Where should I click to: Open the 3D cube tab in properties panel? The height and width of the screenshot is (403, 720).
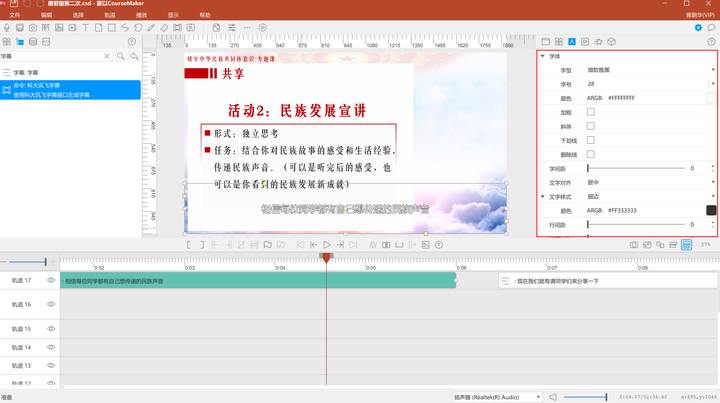pyautogui.click(x=612, y=42)
